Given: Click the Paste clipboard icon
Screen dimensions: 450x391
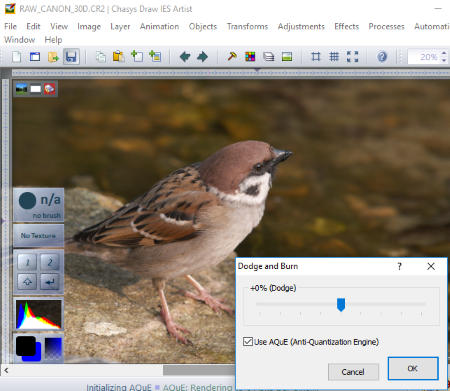Looking at the screenshot, I should pos(118,56).
